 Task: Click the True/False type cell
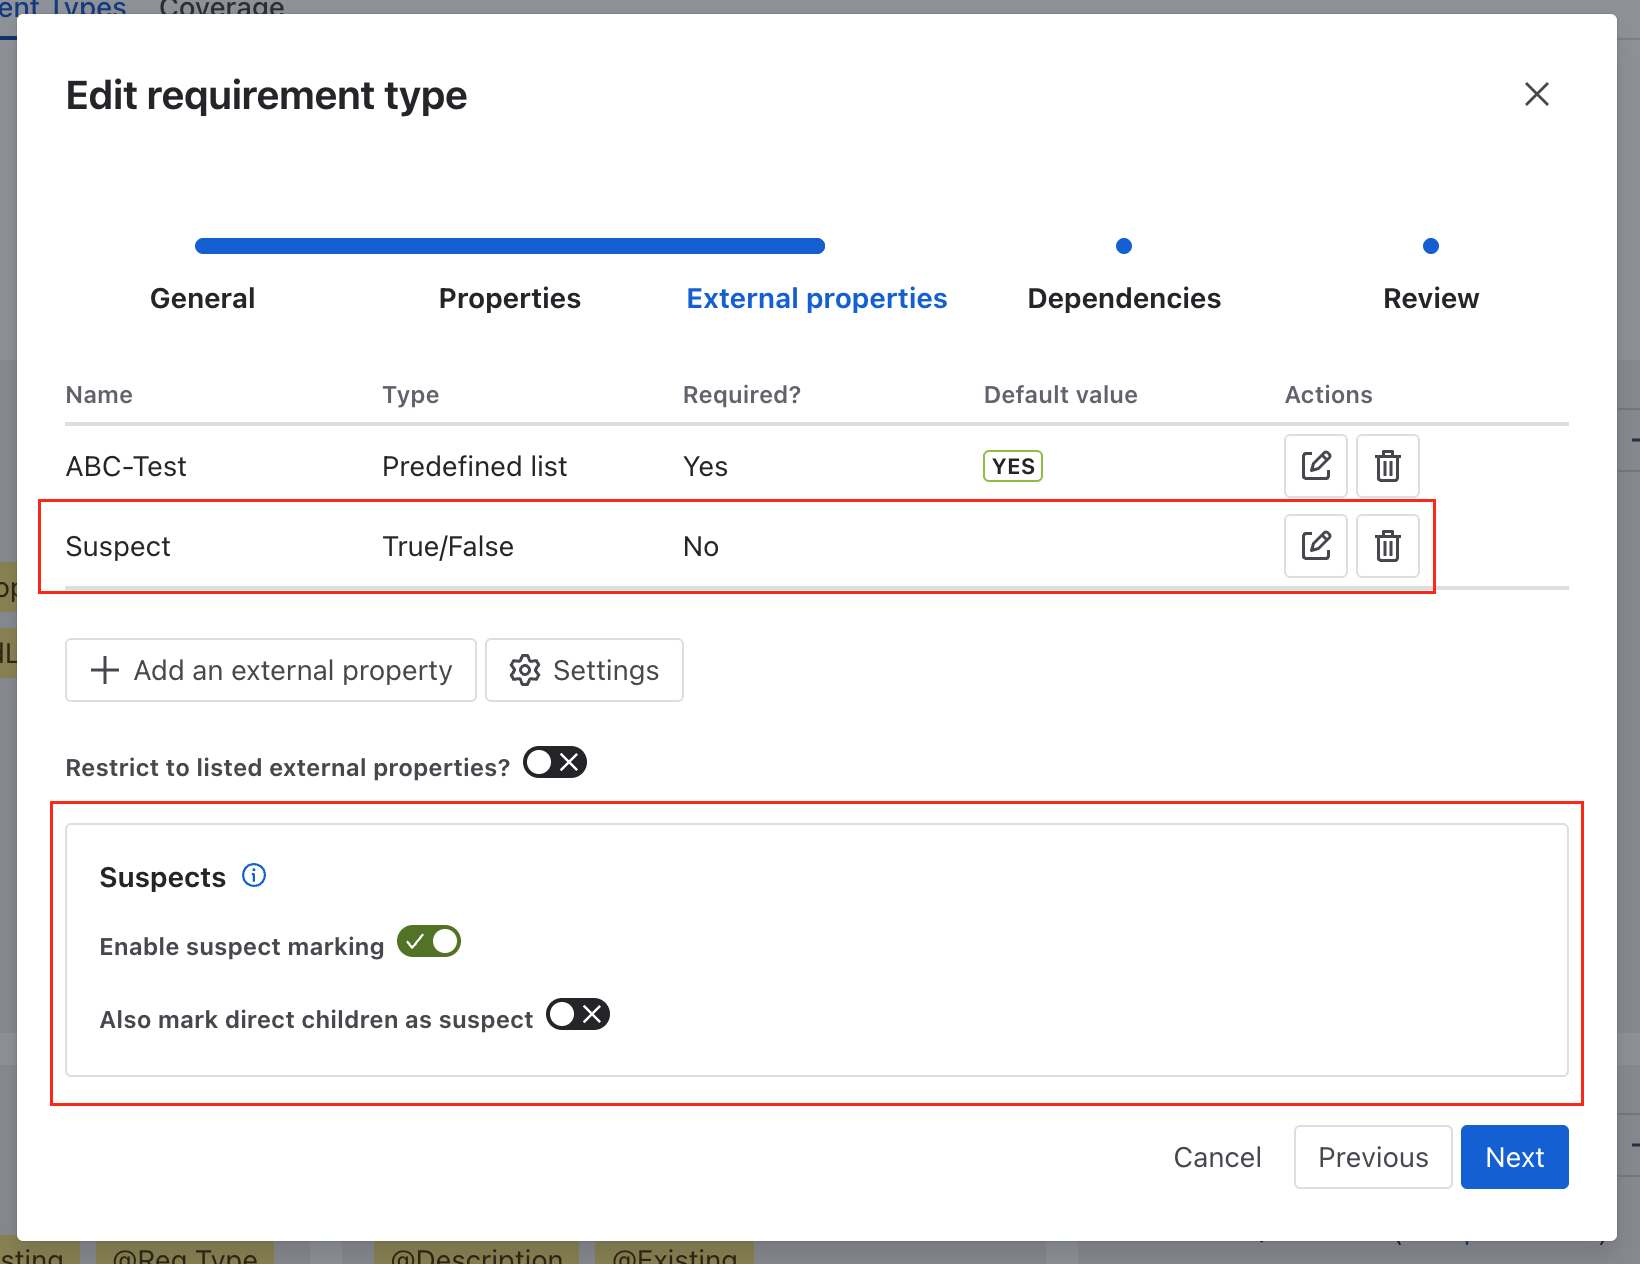point(448,546)
